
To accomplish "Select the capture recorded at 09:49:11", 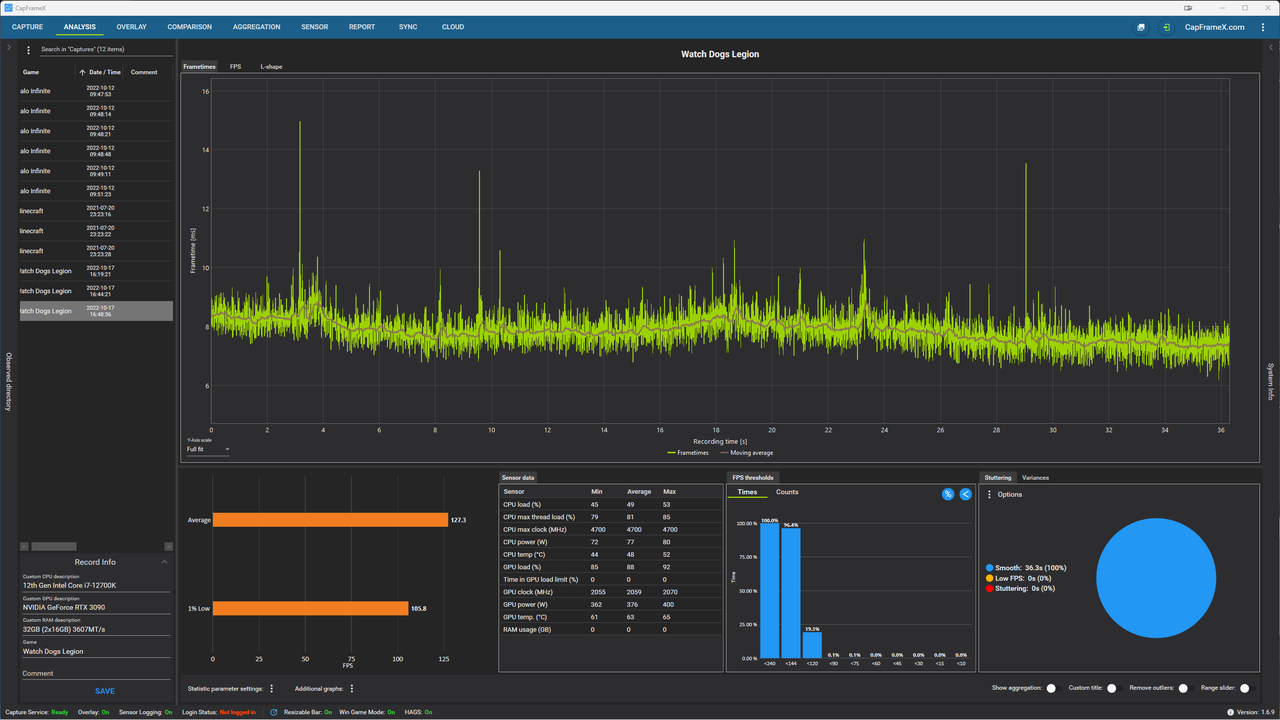I will (x=96, y=171).
